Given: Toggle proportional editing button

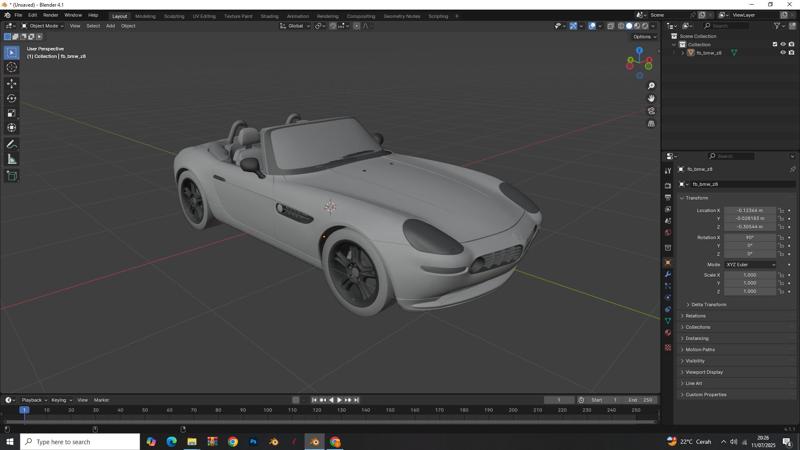Looking at the screenshot, I should pos(357,26).
